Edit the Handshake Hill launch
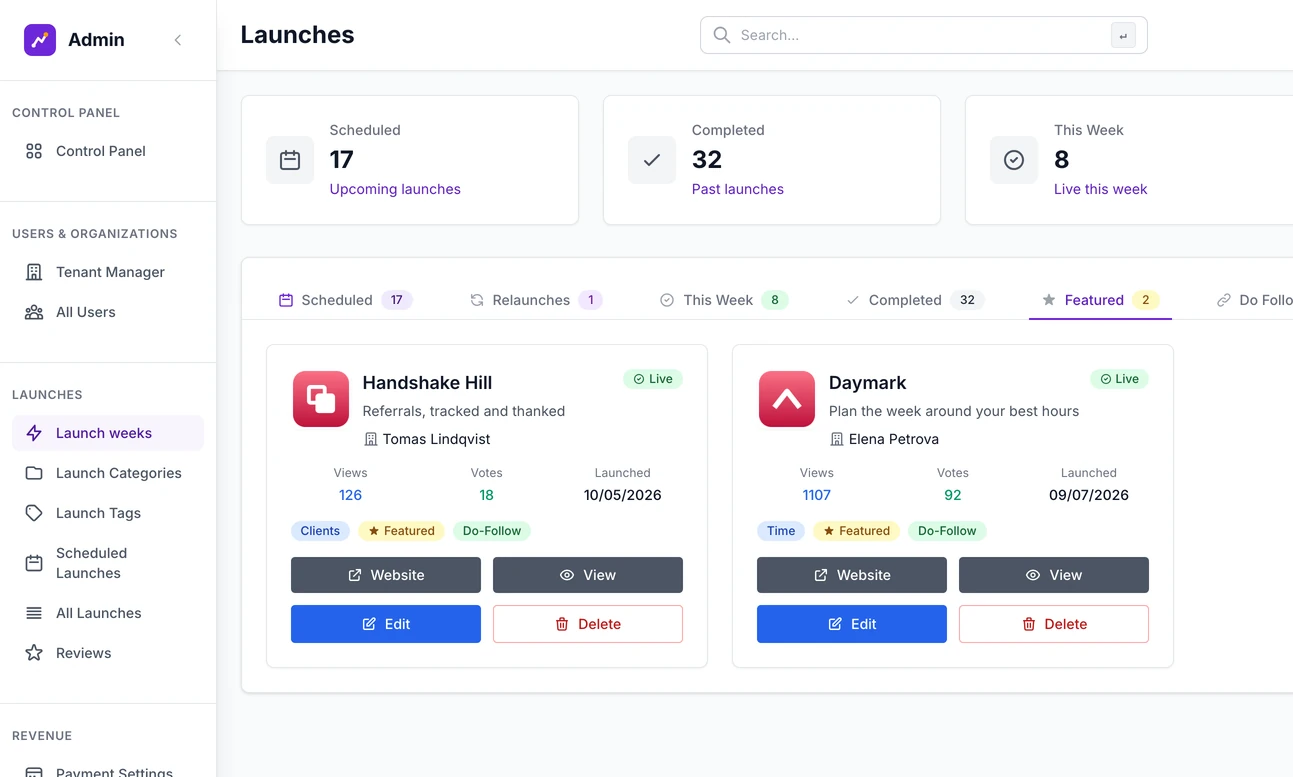The image size is (1293, 777). (386, 624)
